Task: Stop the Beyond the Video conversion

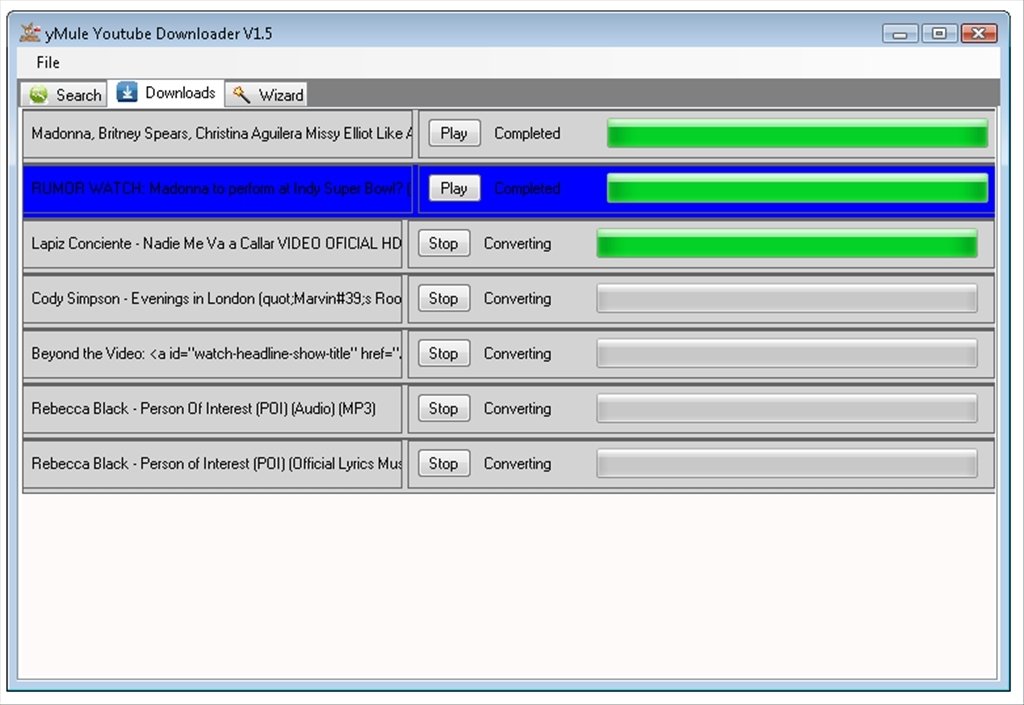Action: [443, 353]
